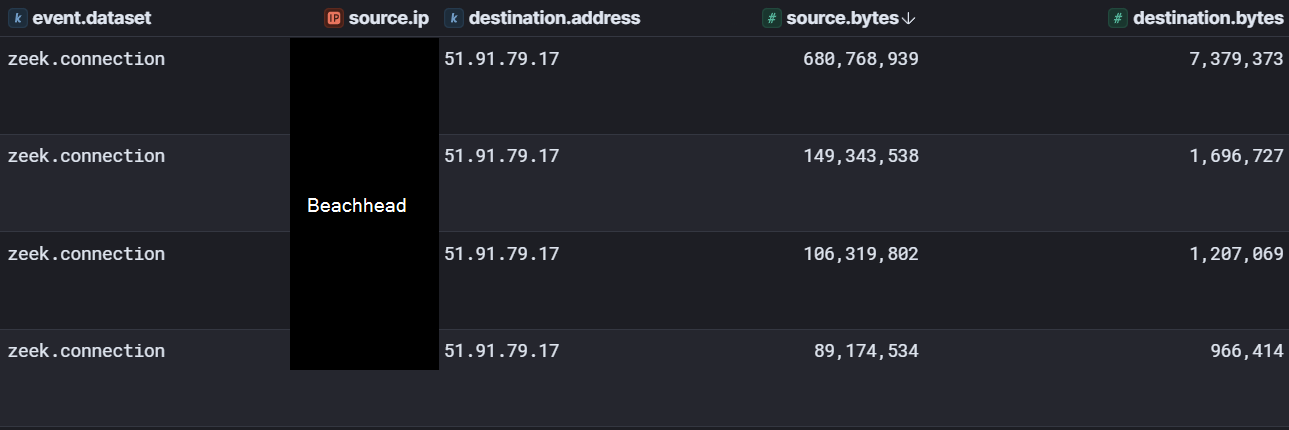This screenshot has height=430, width=1289.
Task: Click the 106,319,802 source bytes cell
Action: (860, 254)
